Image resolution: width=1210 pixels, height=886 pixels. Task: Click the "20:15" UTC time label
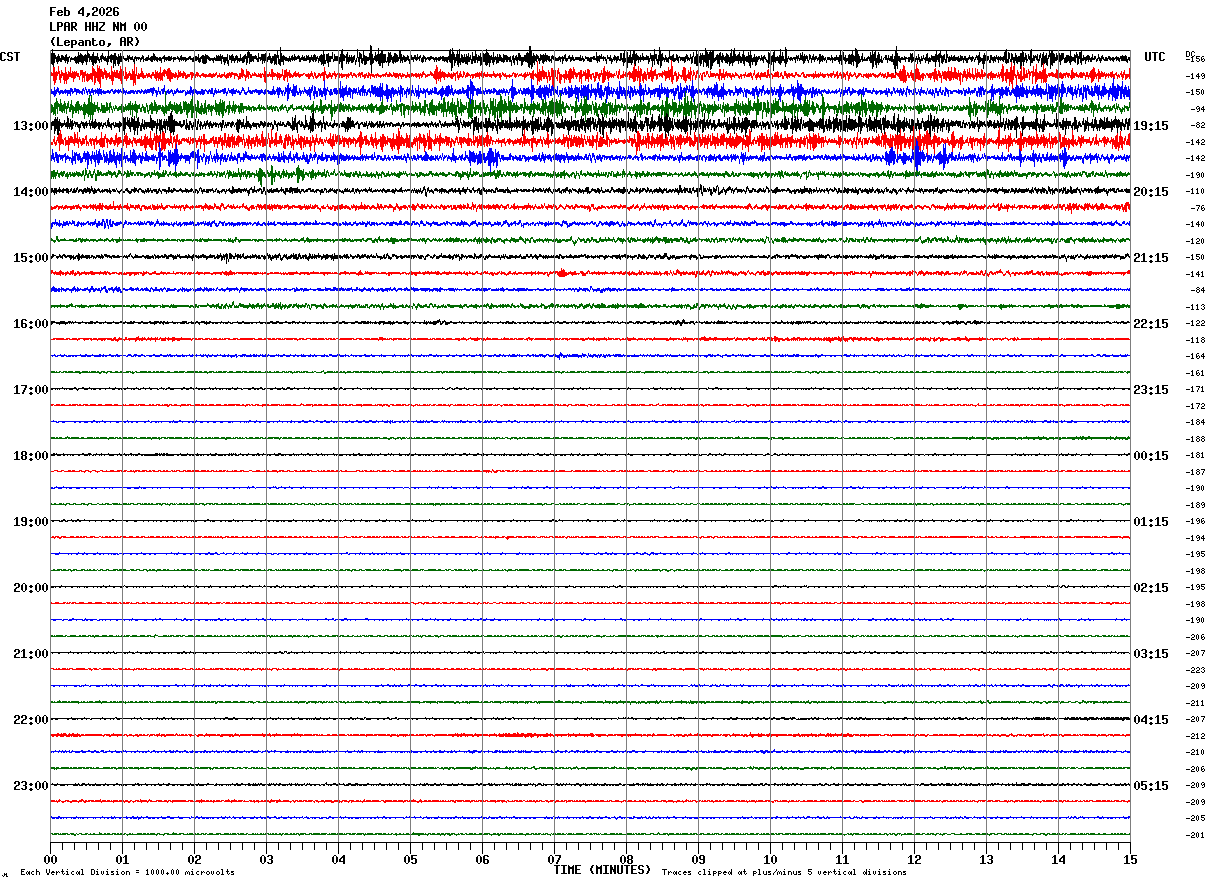[x=1150, y=192]
